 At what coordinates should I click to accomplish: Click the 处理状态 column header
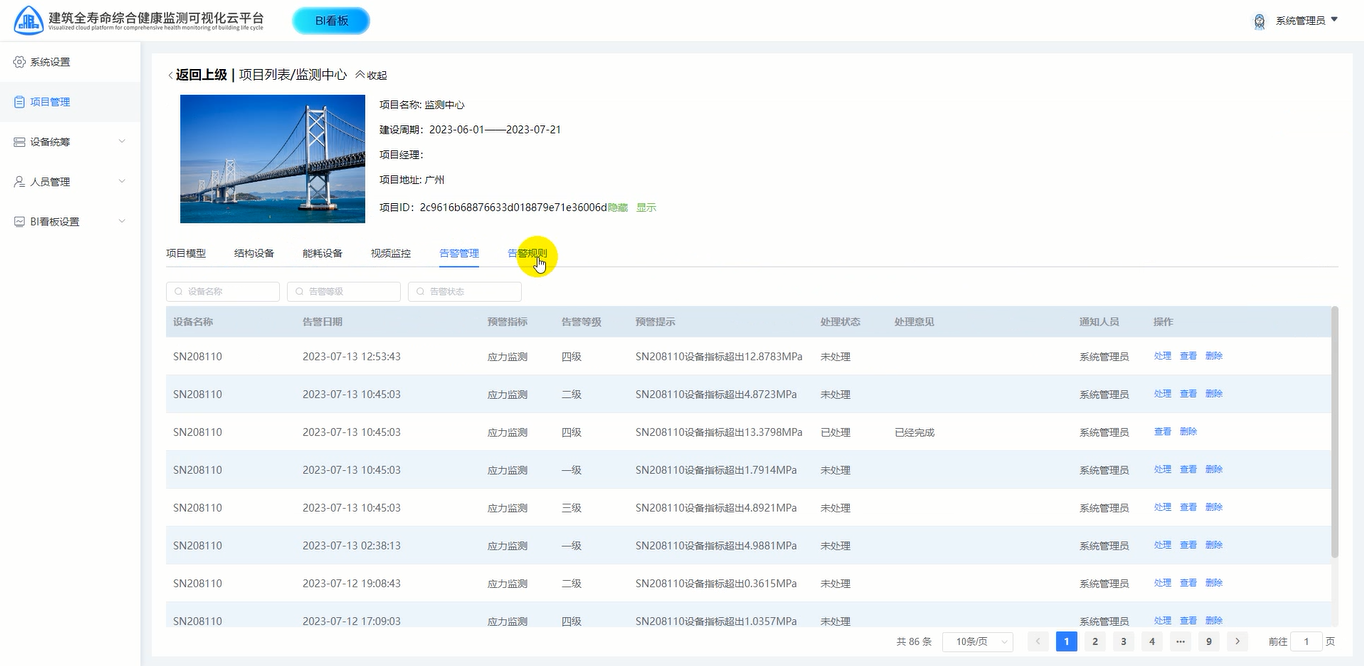pyautogui.click(x=841, y=322)
